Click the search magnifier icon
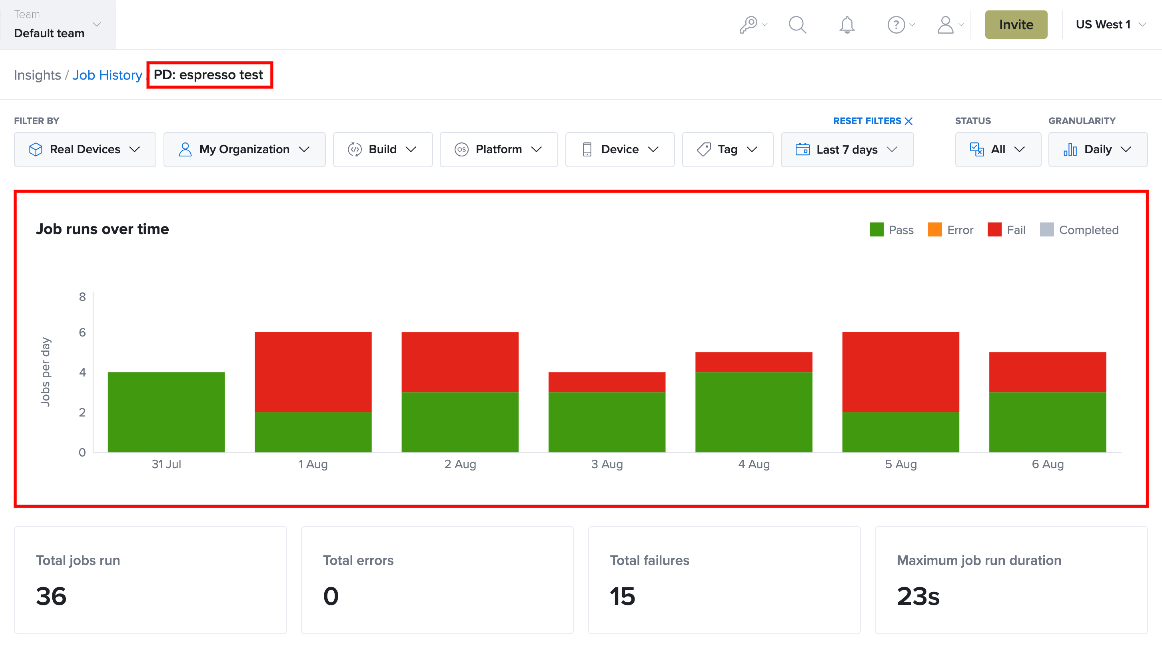The width and height of the screenshot is (1162, 655). tap(797, 24)
